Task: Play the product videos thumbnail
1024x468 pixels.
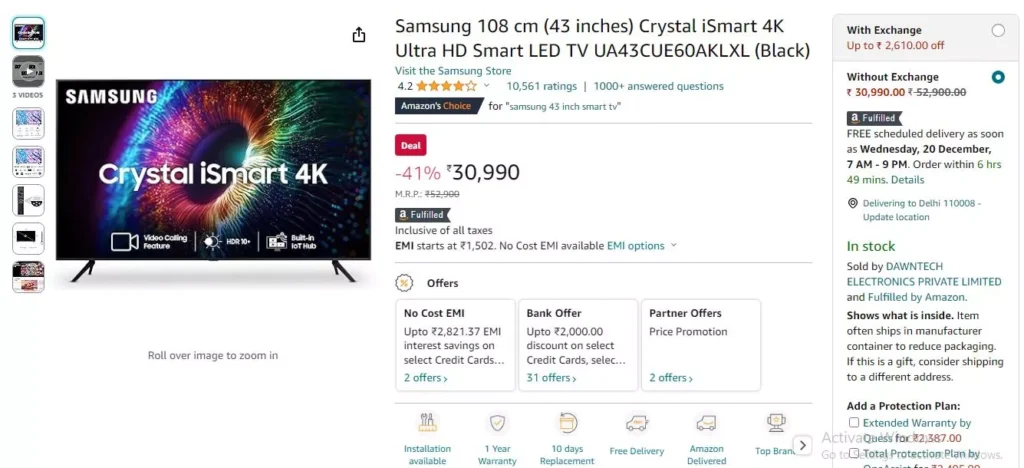Action: click(x=28, y=71)
